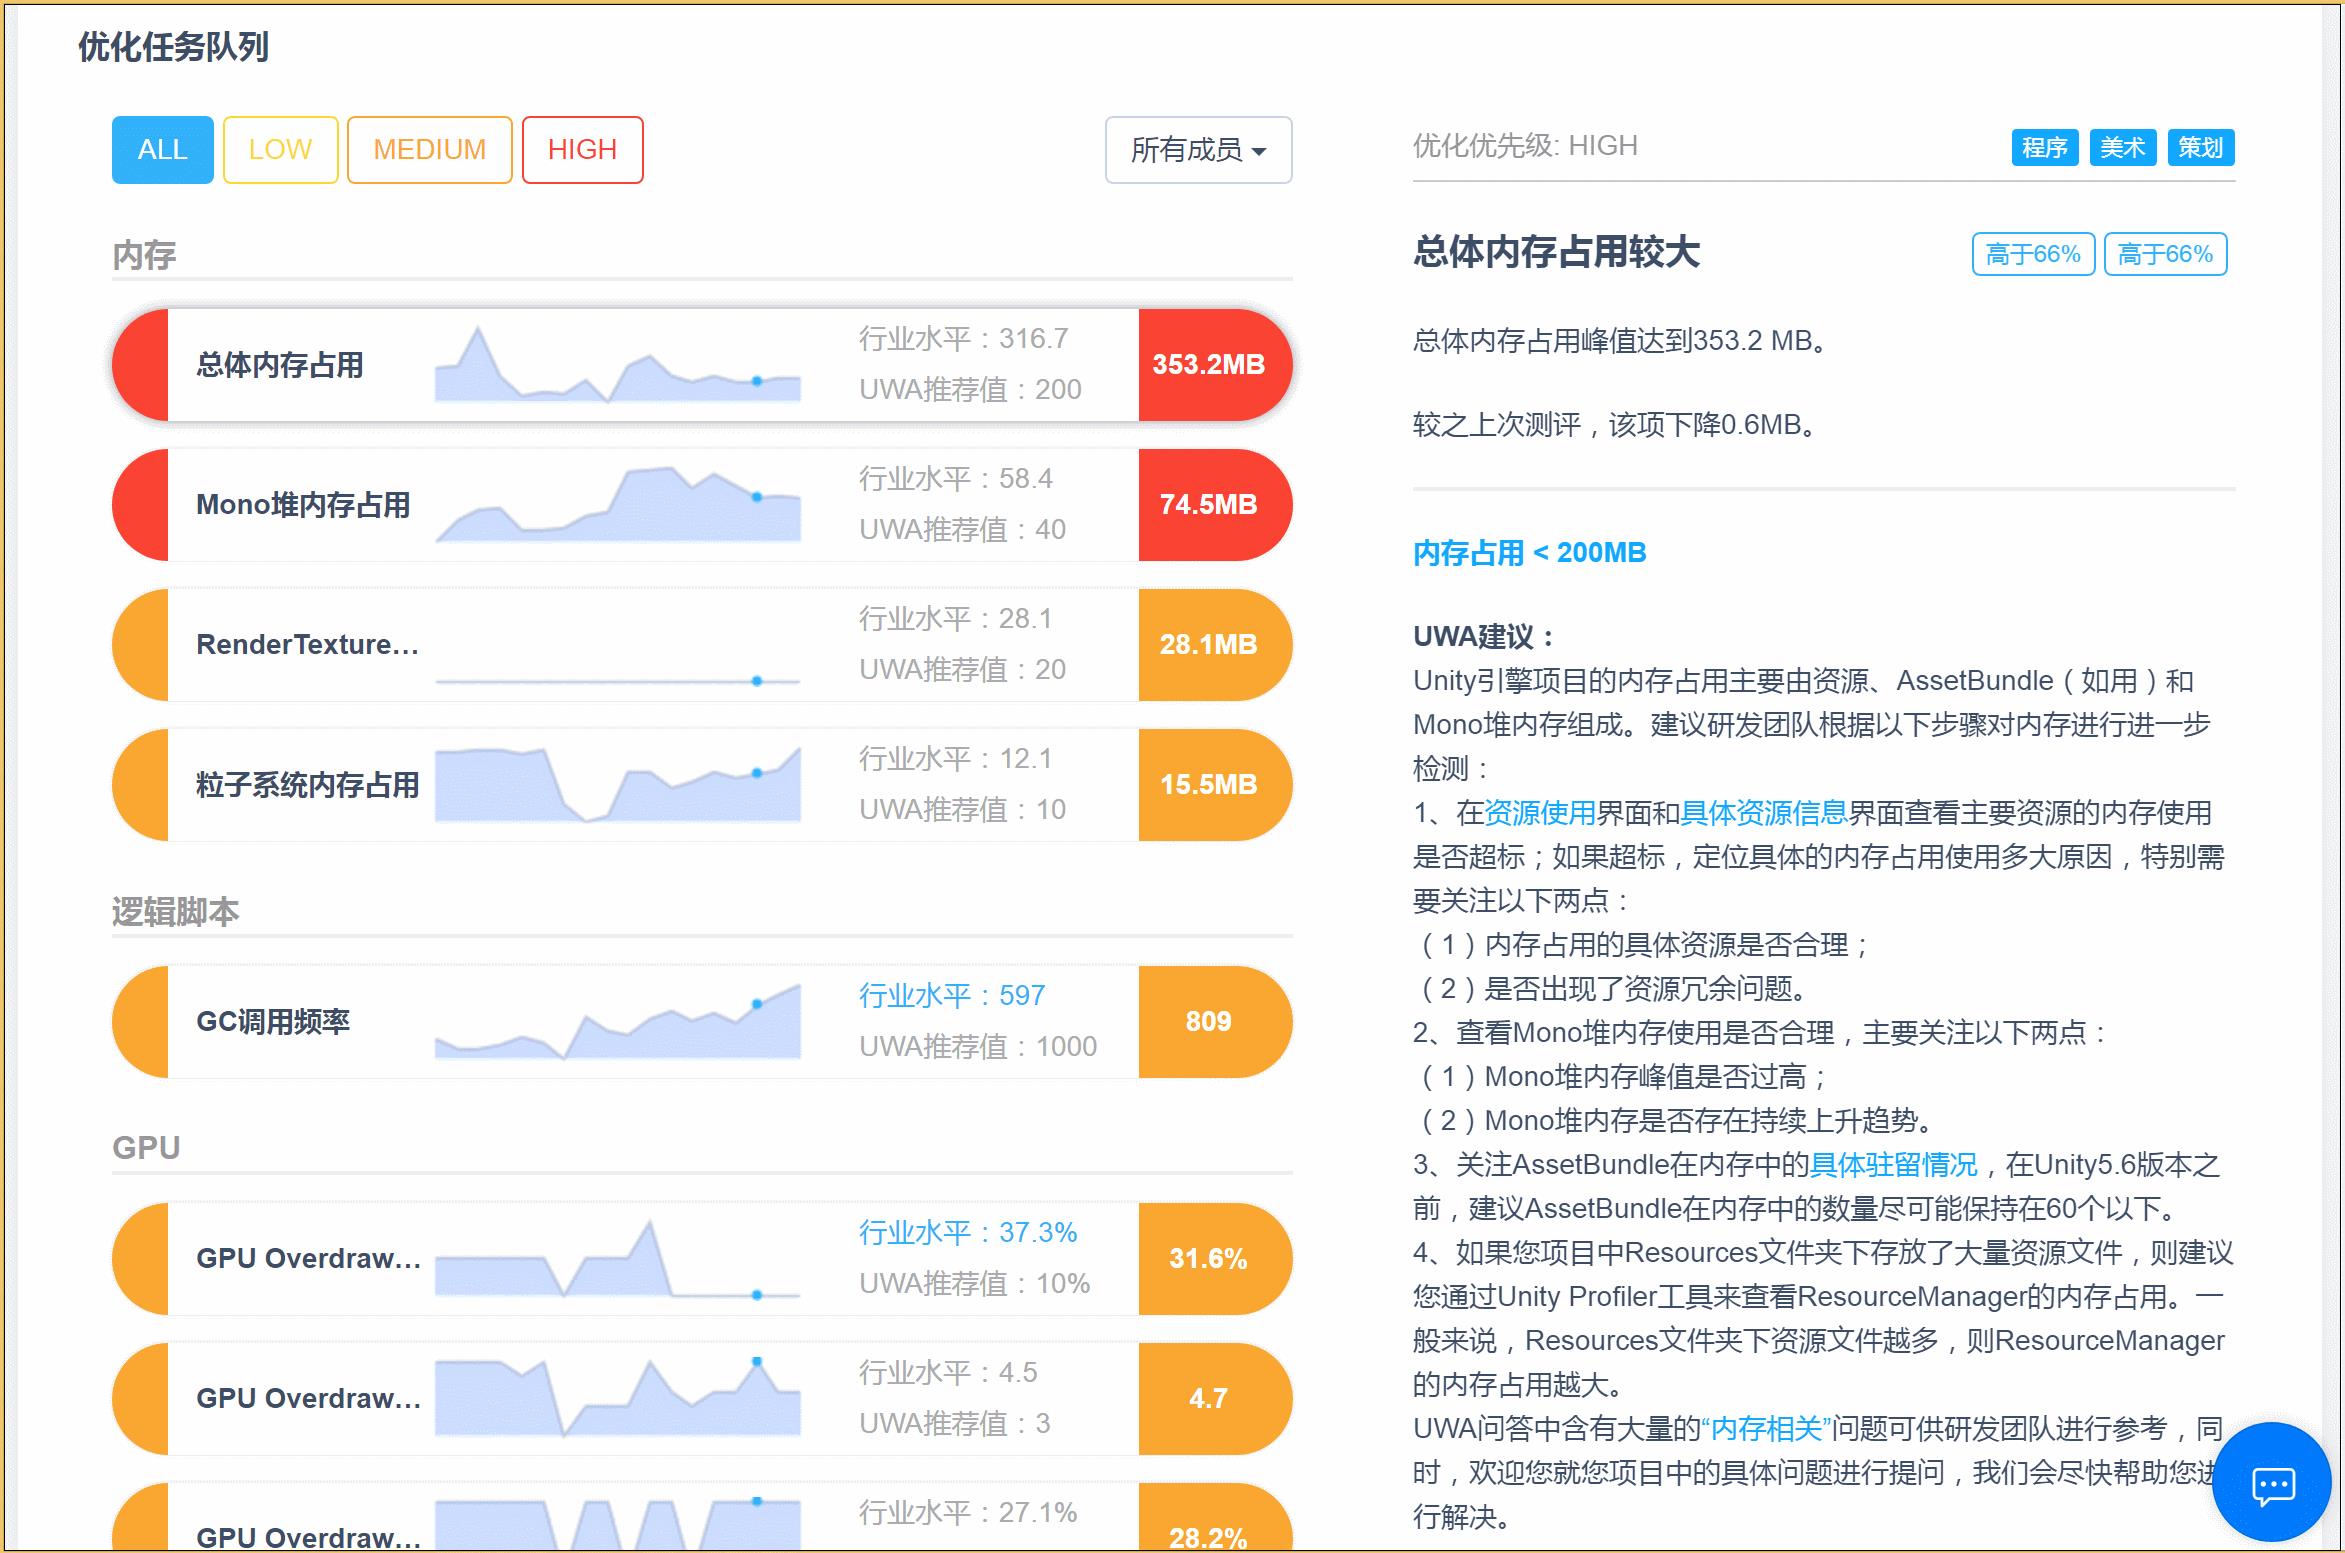The height and width of the screenshot is (1553, 2345).
Task: Open the 具体驻留情况 link
Action: [x=1894, y=1165]
